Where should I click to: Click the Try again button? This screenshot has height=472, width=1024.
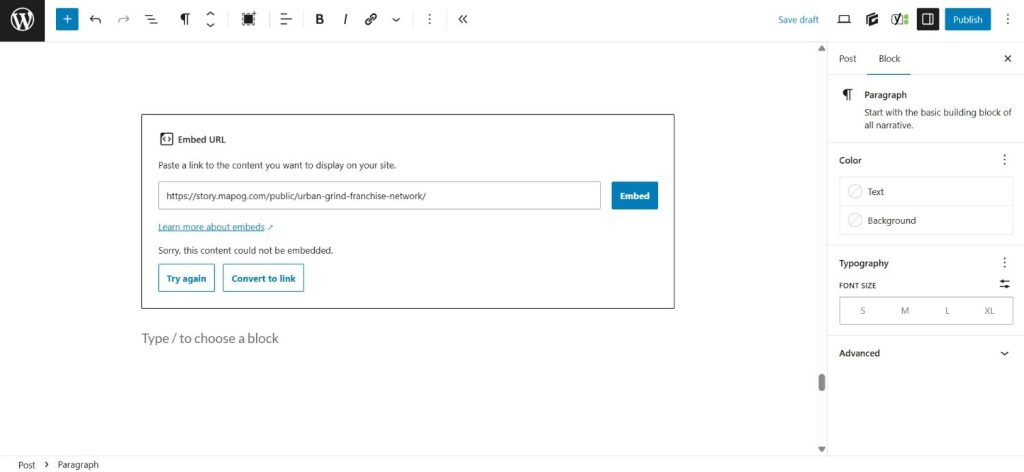pos(186,278)
